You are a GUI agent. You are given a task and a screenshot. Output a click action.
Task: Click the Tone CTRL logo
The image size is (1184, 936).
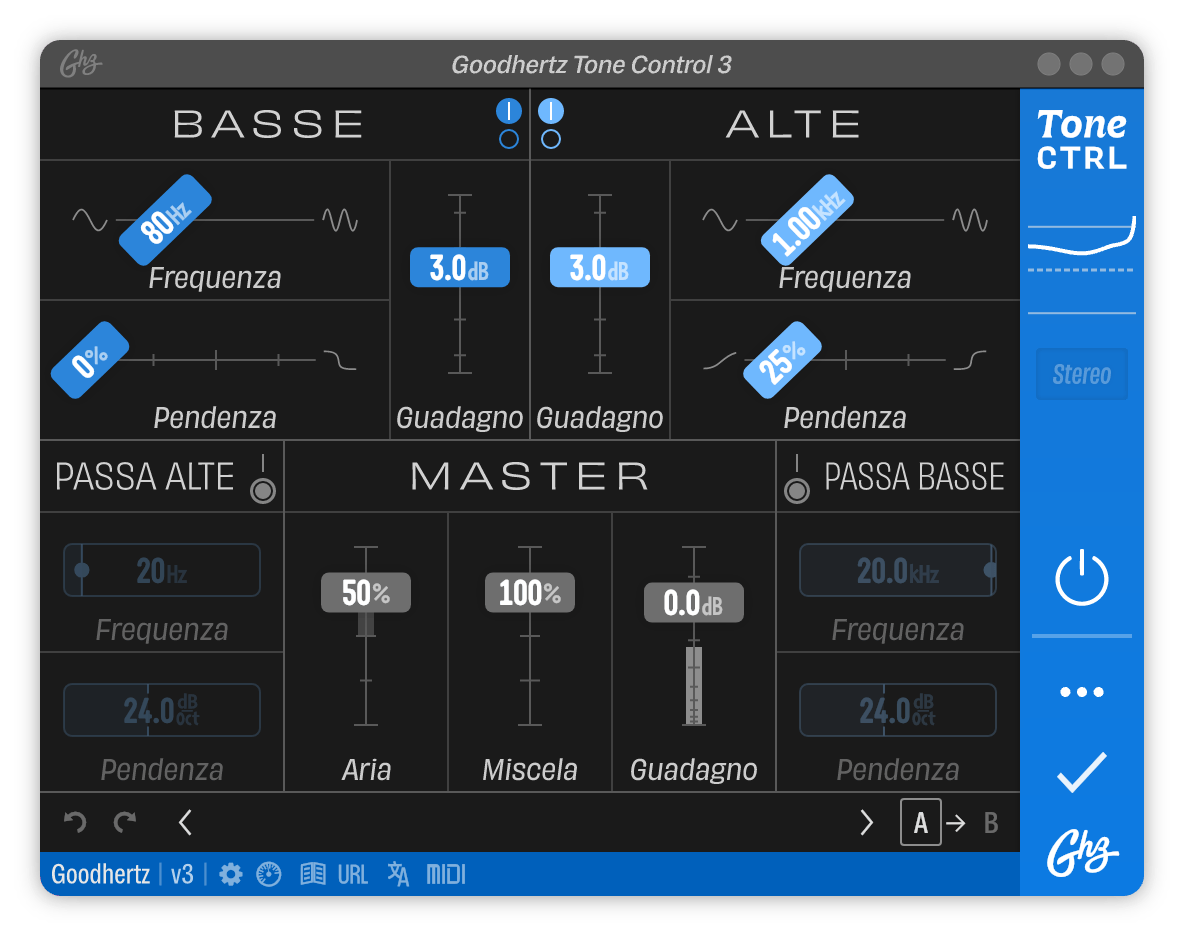click(1081, 140)
